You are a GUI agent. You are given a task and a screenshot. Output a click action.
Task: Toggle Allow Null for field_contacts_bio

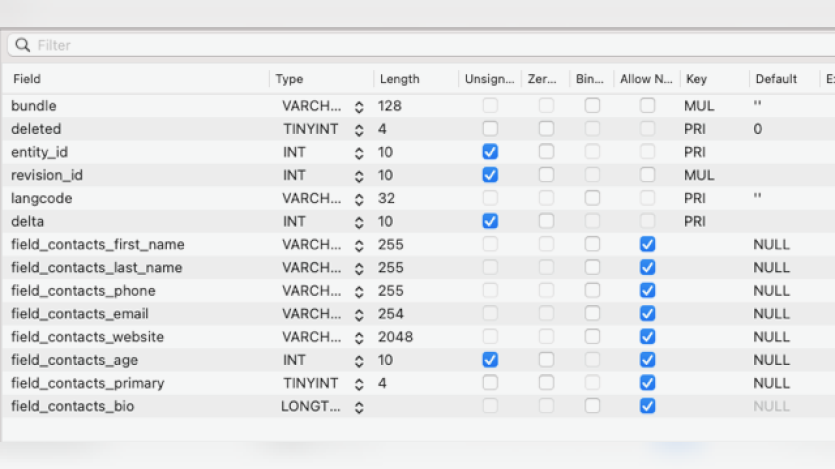pos(647,406)
